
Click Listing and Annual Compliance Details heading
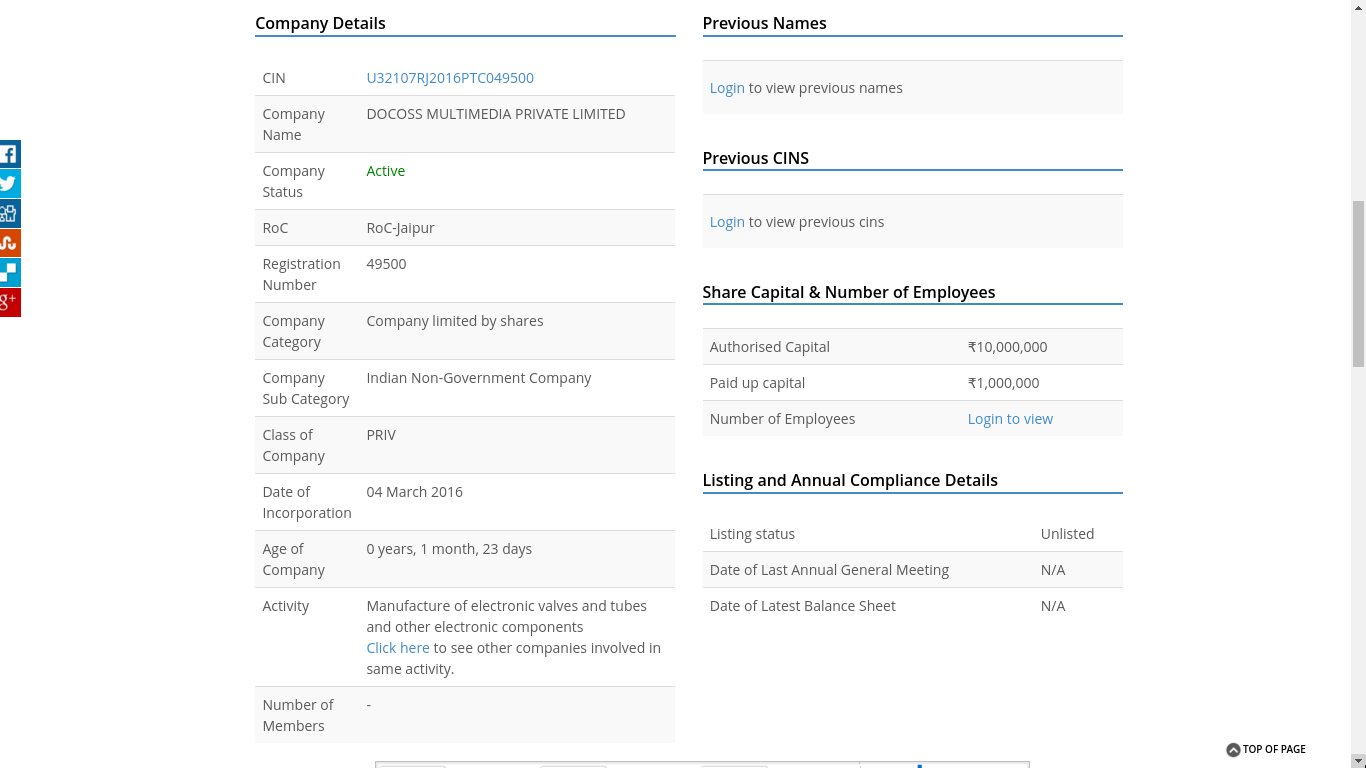850,480
